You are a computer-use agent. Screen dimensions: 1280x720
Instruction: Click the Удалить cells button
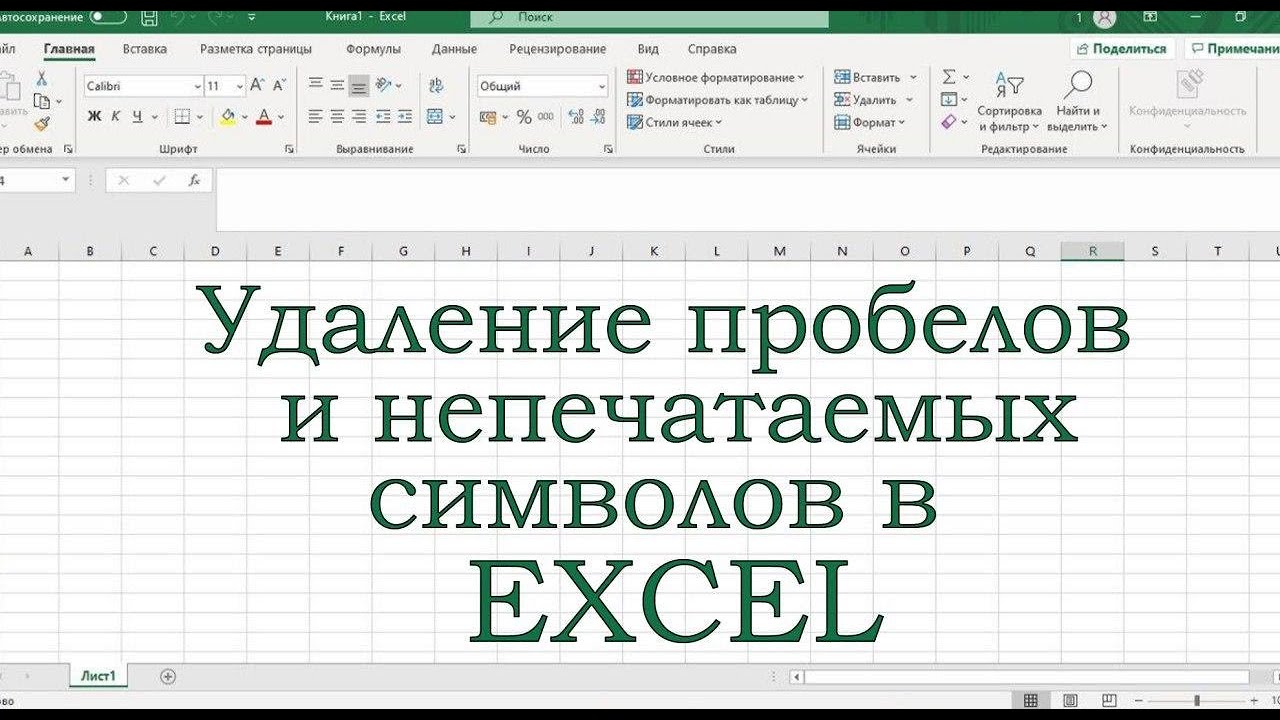874,100
